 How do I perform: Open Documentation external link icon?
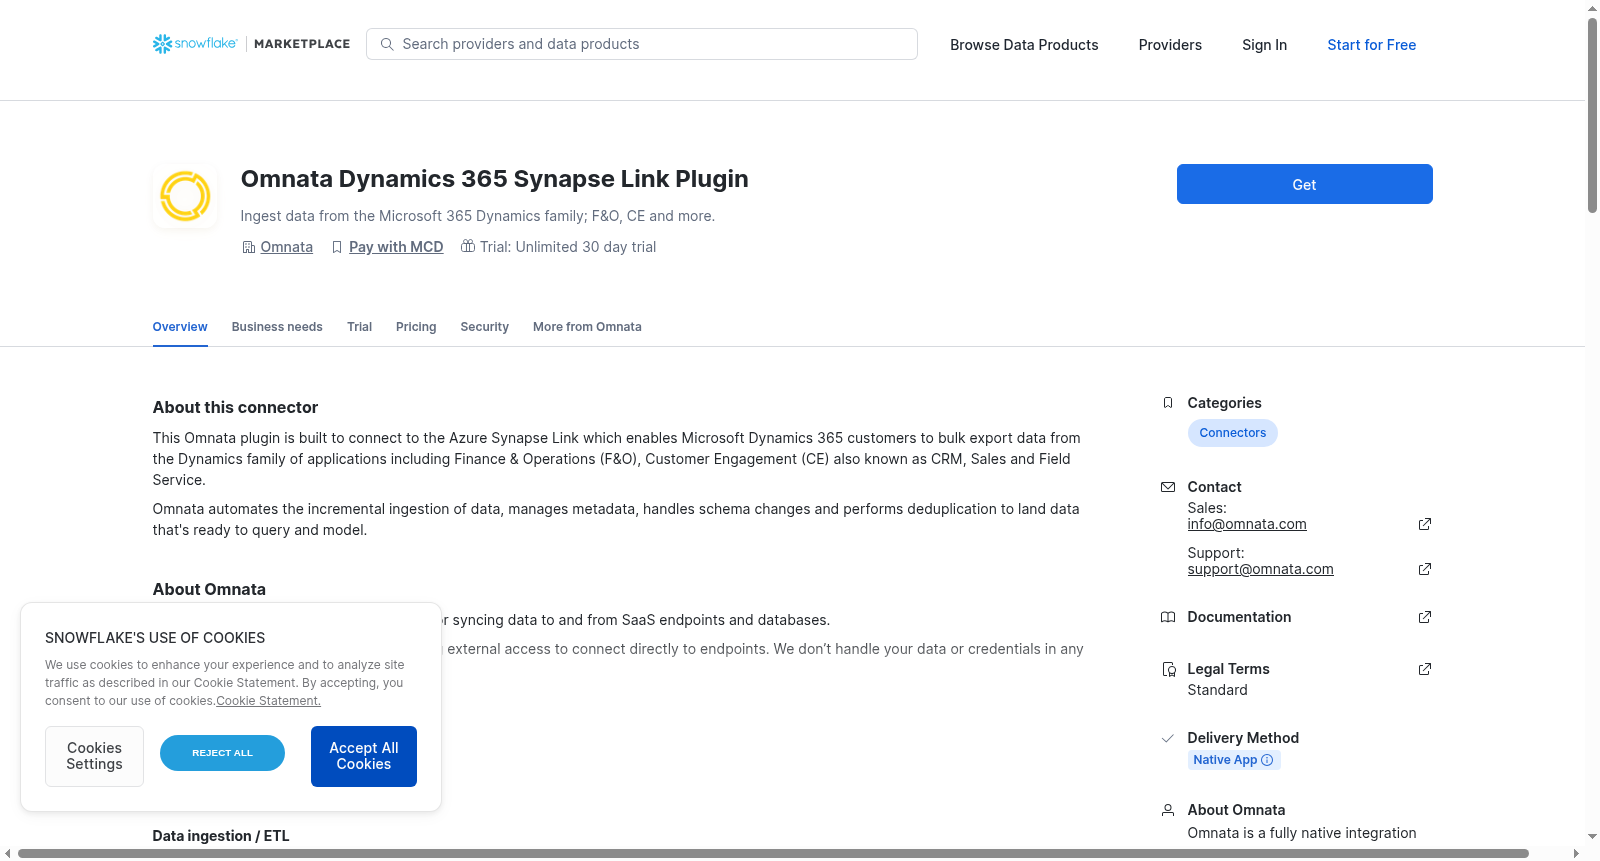(1425, 617)
